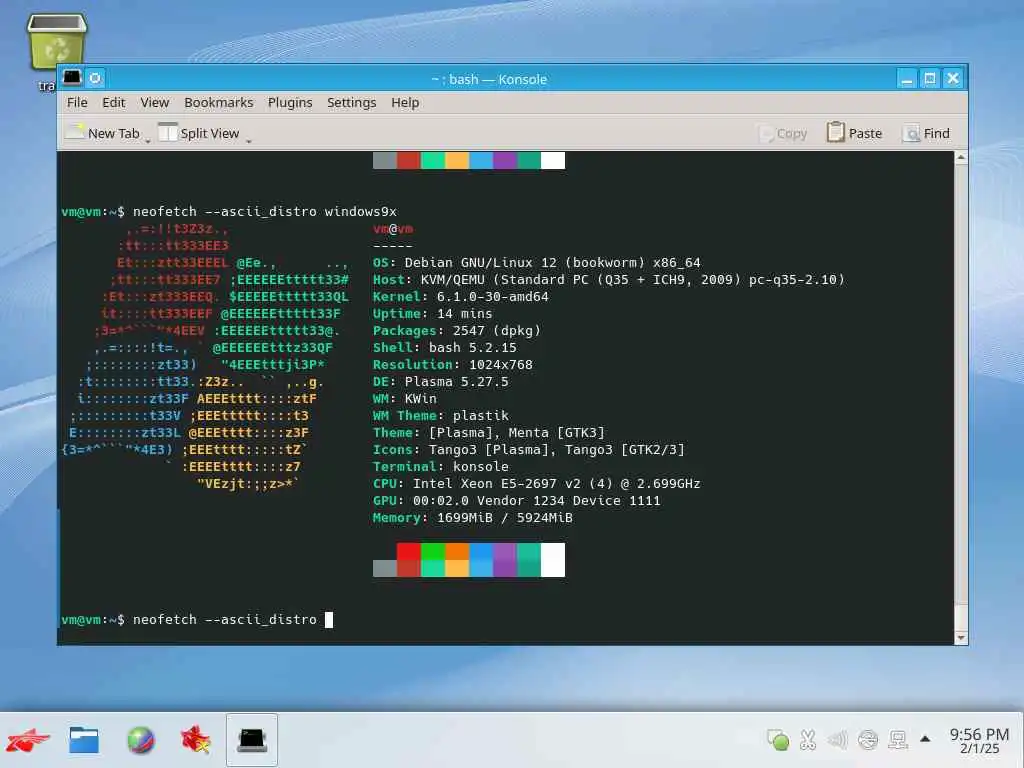Click the 'CPU: Intel Xeon E5-2697 v2' line

[537, 483]
